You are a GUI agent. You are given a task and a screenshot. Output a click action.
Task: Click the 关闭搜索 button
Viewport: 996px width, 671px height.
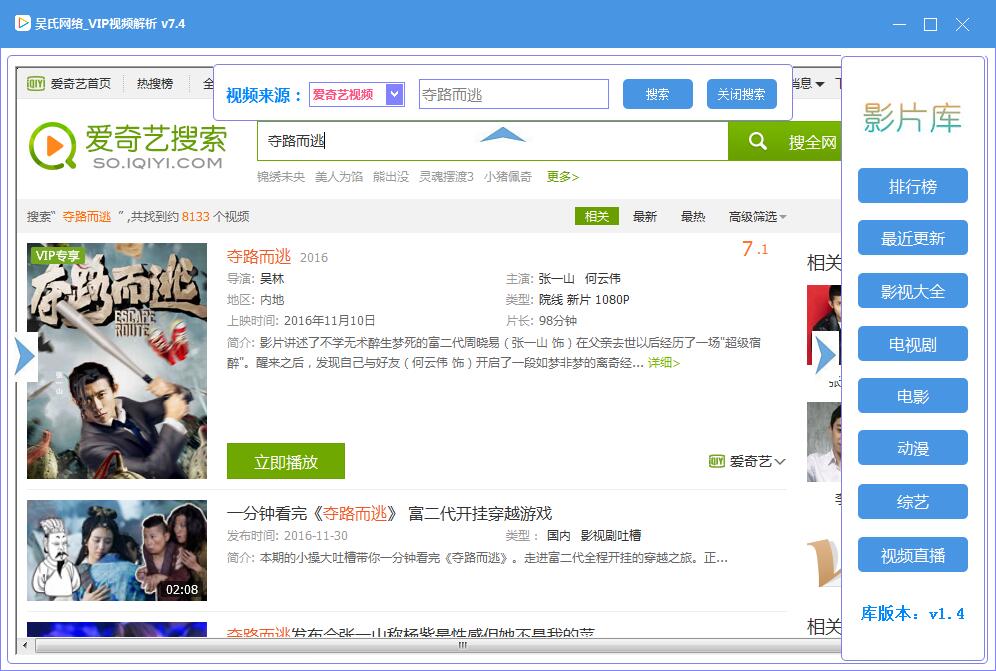(741, 95)
